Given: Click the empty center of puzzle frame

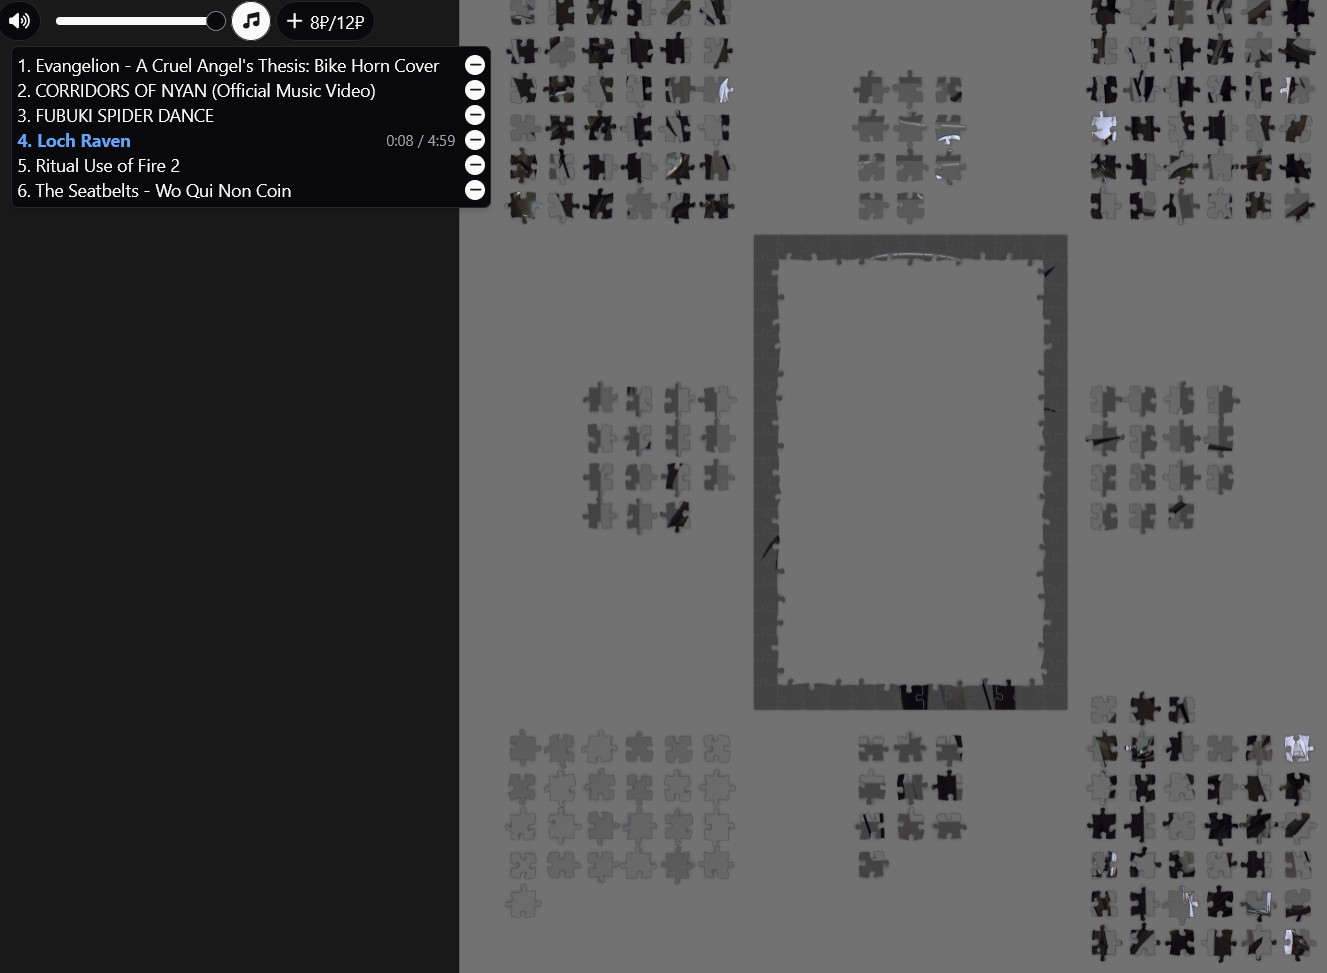Looking at the screenshot, I should coord(910,470).
